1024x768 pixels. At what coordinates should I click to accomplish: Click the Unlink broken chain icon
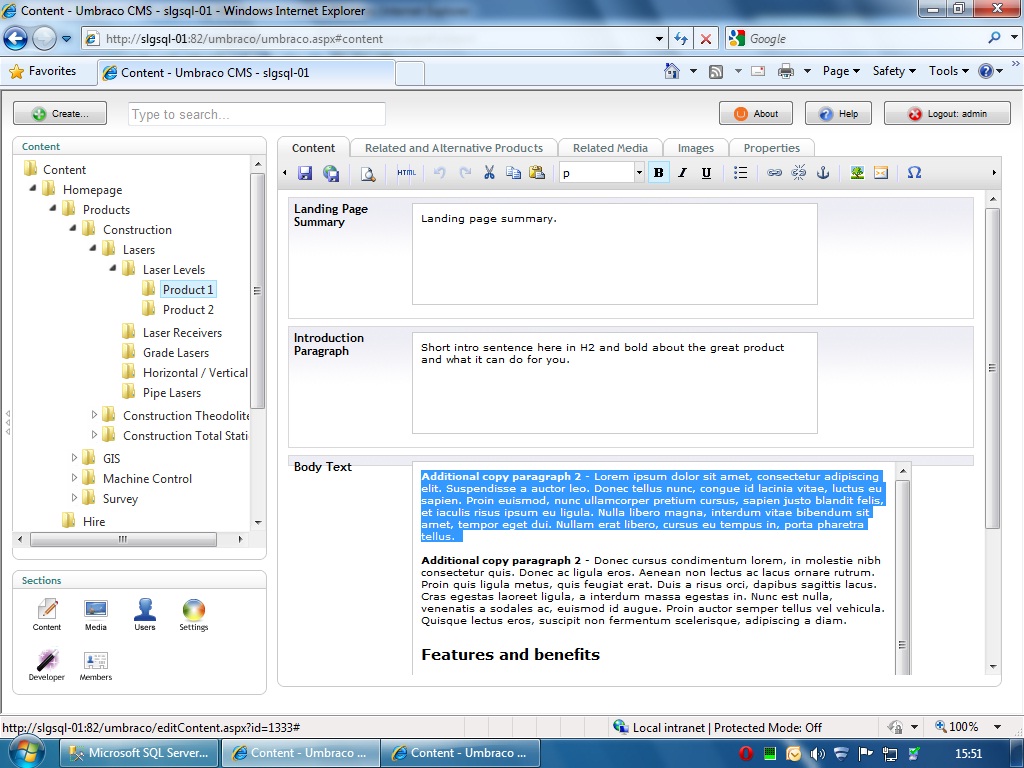tap(798, 172)
